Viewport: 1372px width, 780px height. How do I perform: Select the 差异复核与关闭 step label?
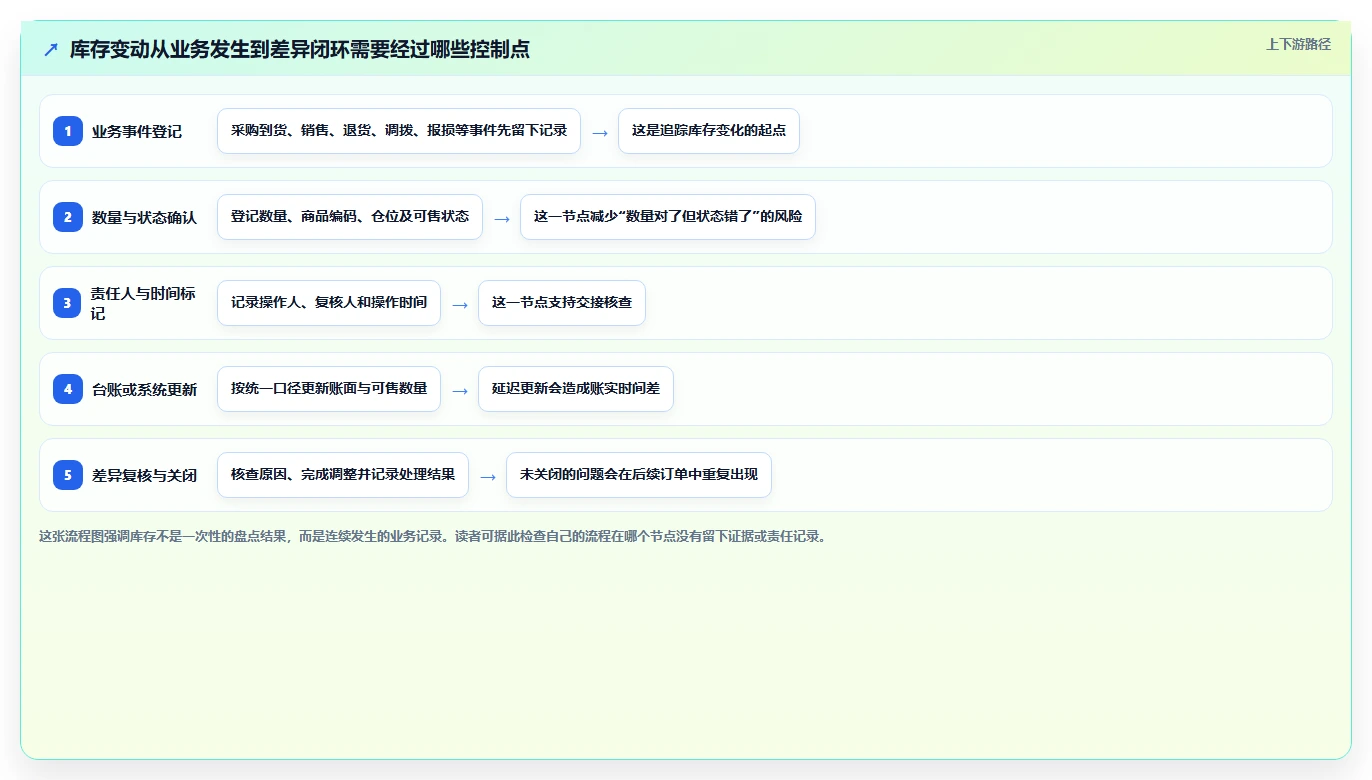click(144, 475)
